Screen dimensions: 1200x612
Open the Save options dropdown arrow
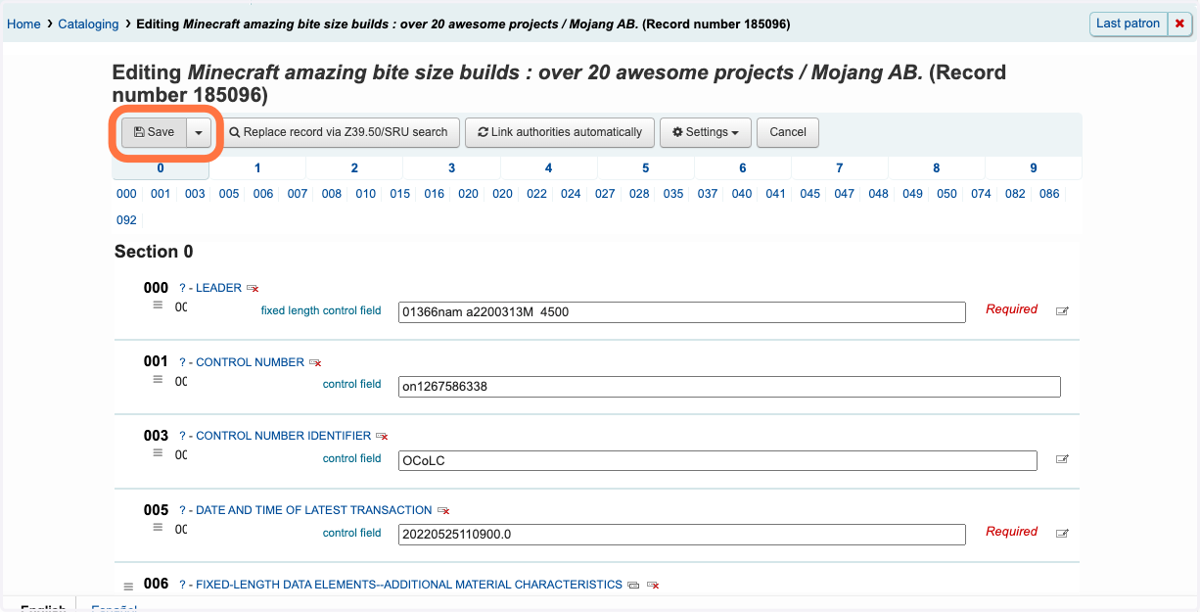point(199,132)
